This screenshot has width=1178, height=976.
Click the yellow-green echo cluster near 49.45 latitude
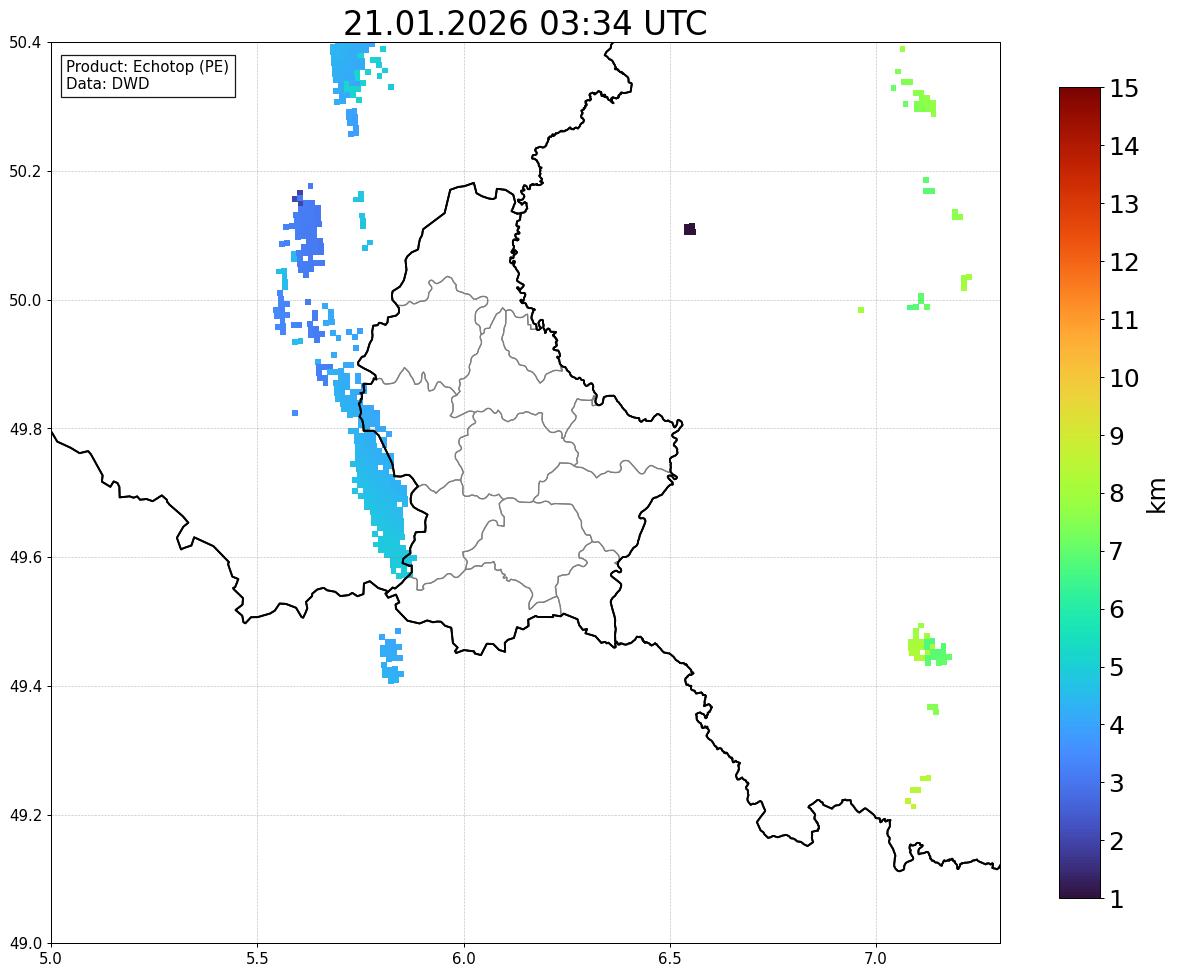coord(928,645)
